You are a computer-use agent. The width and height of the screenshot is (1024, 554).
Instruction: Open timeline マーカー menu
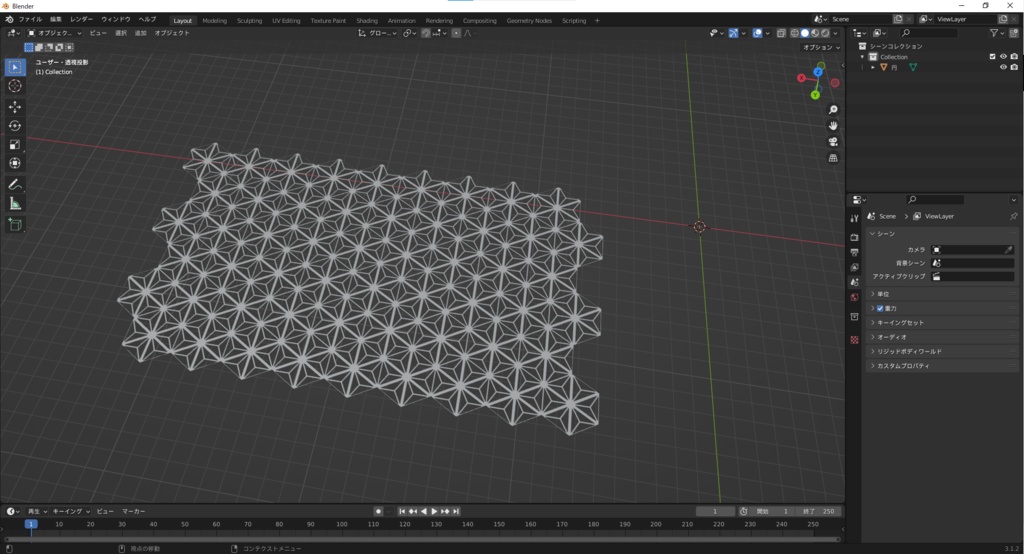coord(133,512)
